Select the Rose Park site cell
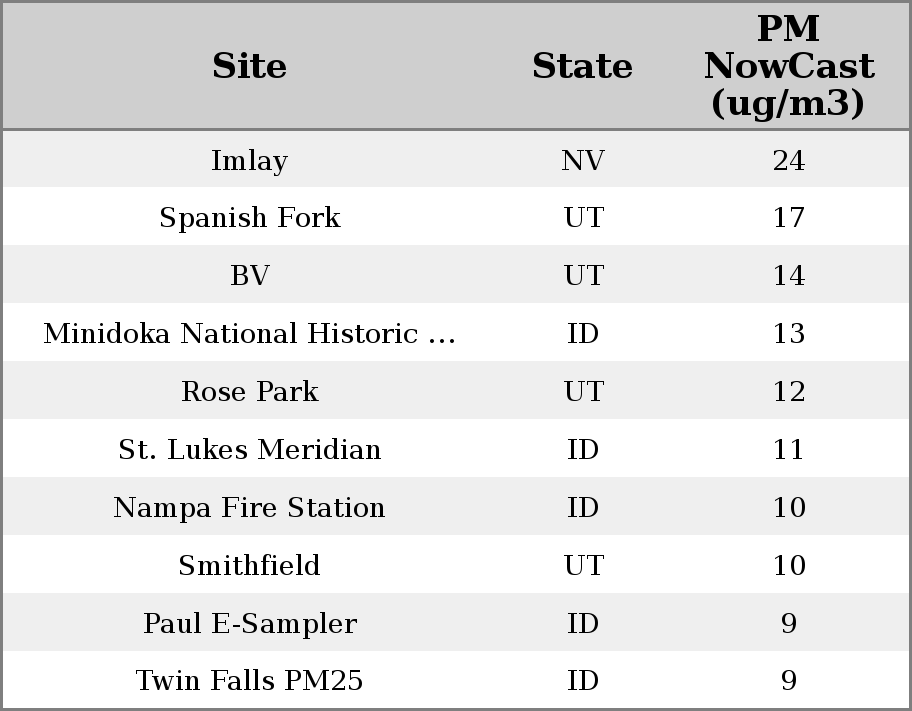The width and height of the screenshot is (912, 711). tap(249, 392)
